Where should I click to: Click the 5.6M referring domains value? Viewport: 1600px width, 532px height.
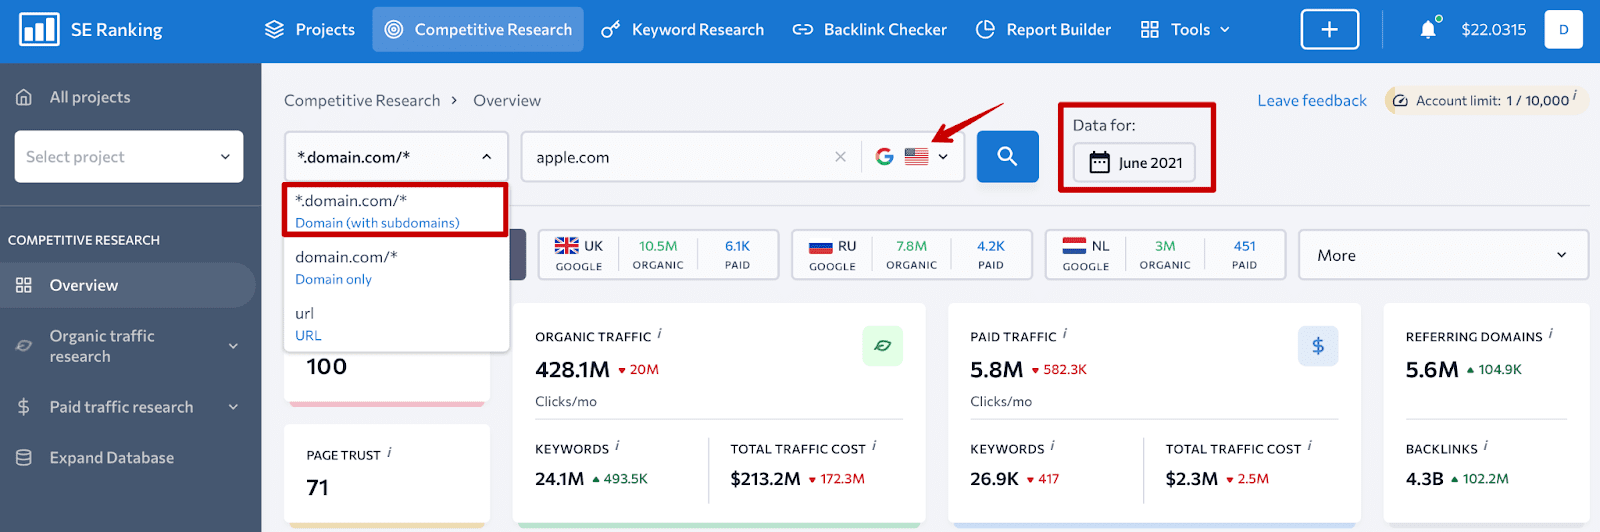pos(1432,370)
